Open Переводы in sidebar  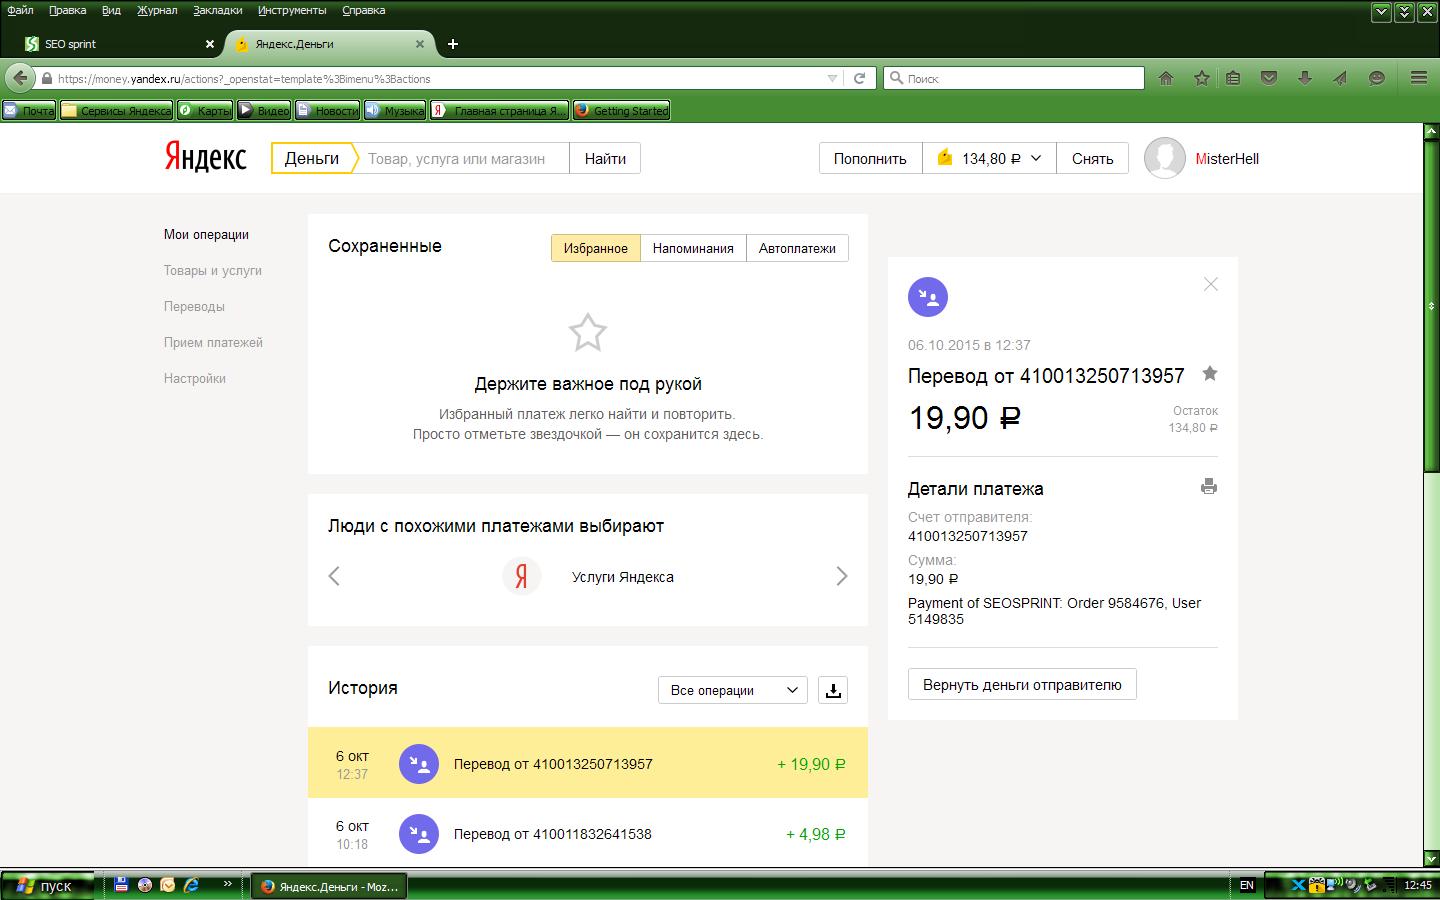(x=194, y=306)
